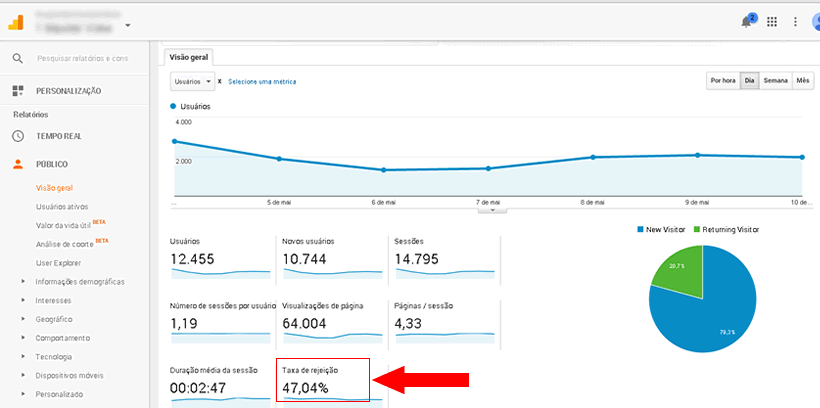This screenshot has height=408, width=820.
Task: Expand the Geográfico arrow
Action: [x=23, y=319]
